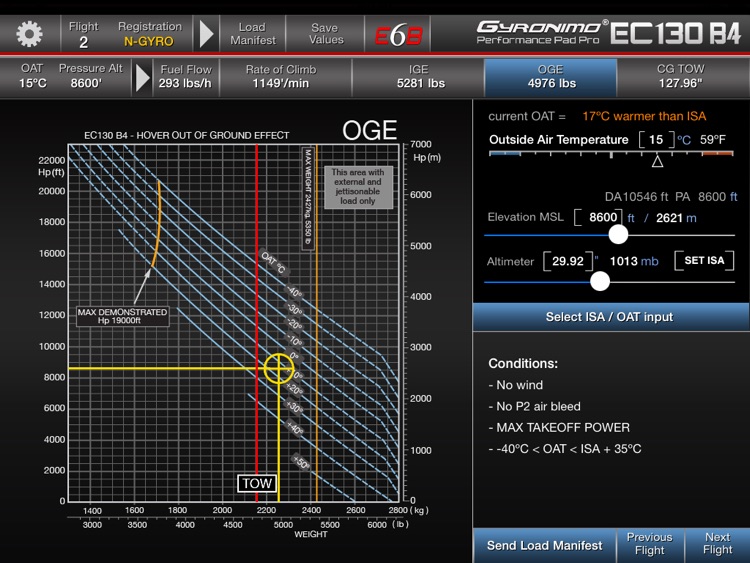Edit Elevation MSL 8600 ft field

click(598, 218)
